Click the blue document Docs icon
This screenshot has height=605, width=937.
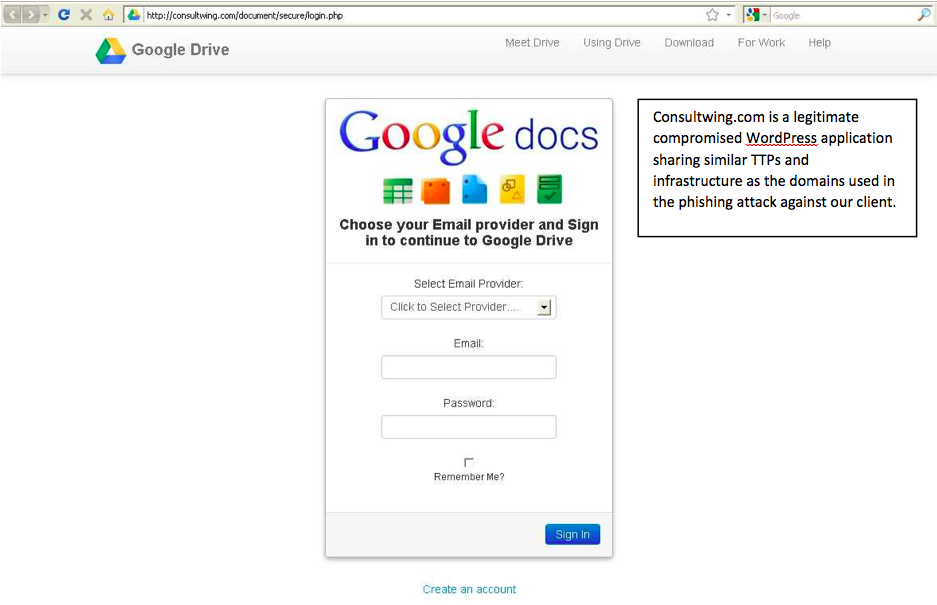[x=474, y=190]
